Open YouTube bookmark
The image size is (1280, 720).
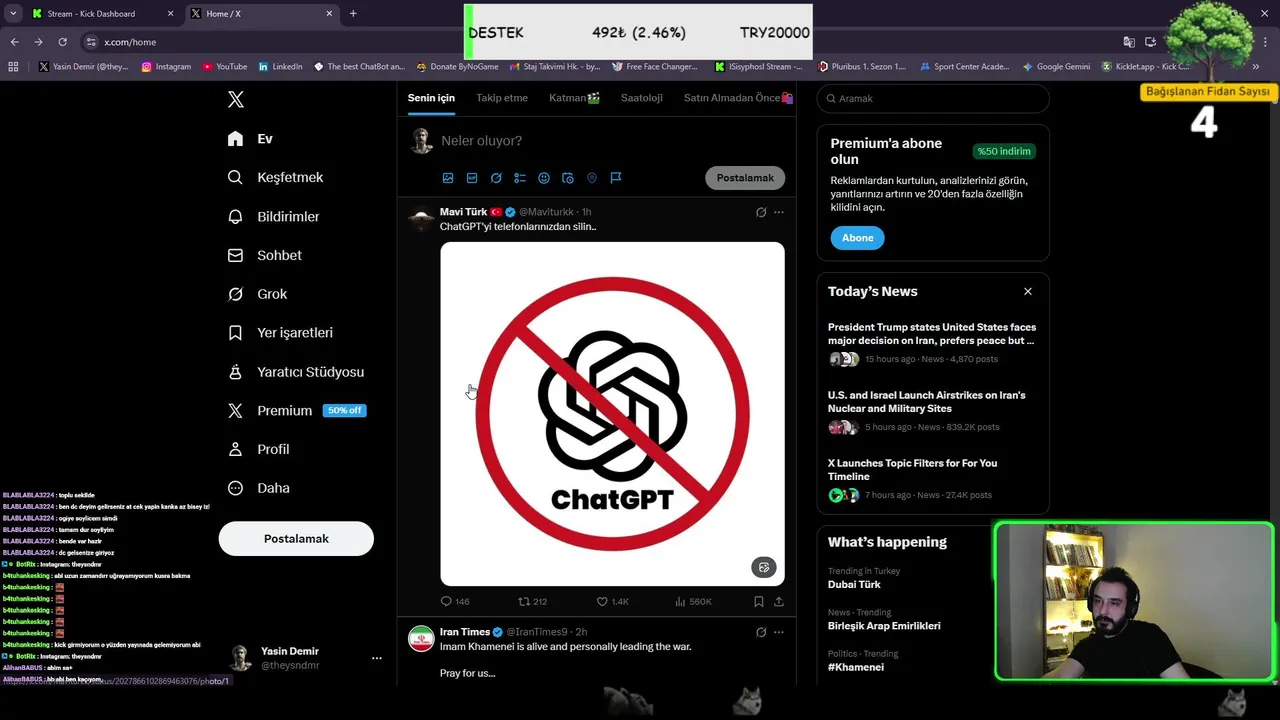click(x=225, y=67)
